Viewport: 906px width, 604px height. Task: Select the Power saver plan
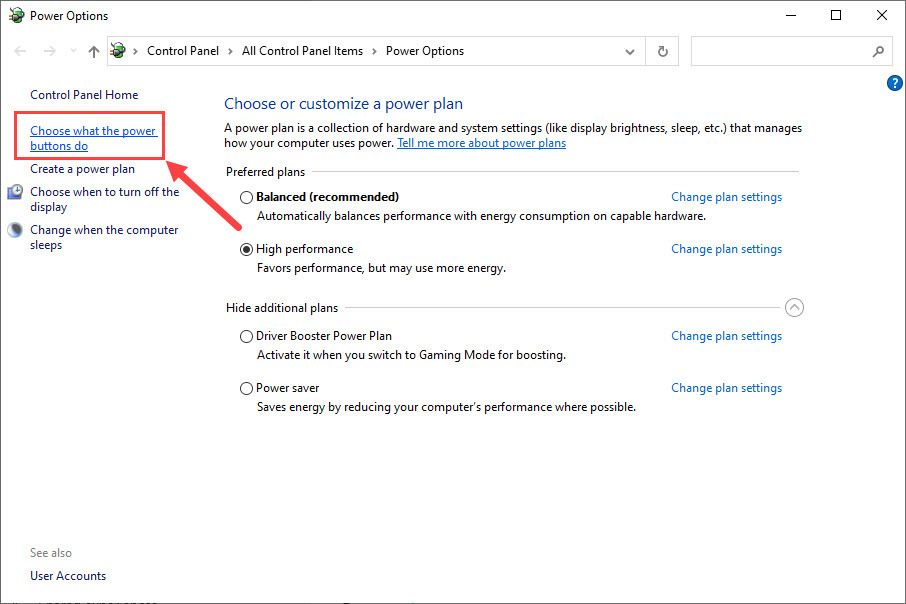[246, 388]
